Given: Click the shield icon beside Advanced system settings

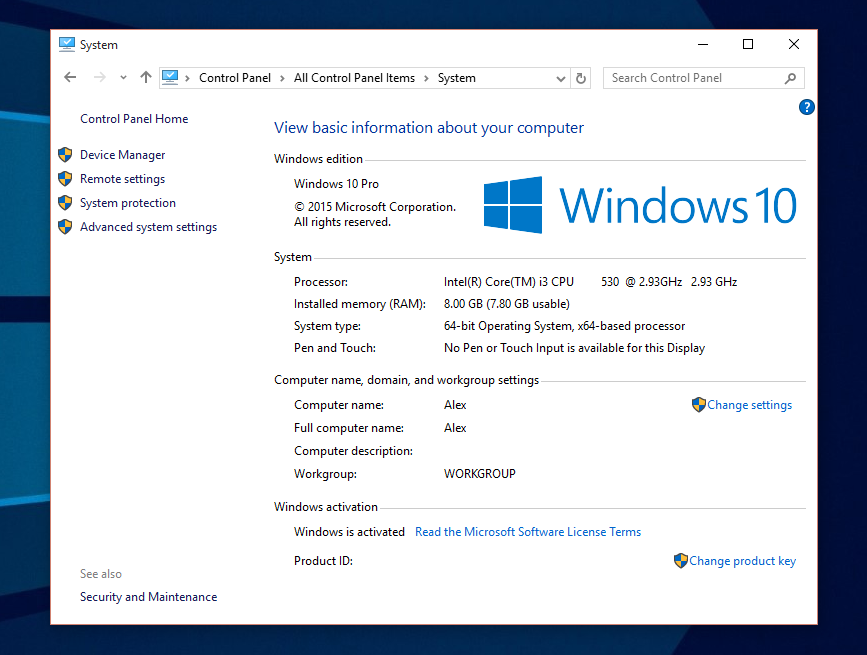Looking at the screenshot, I should point(65,227).
